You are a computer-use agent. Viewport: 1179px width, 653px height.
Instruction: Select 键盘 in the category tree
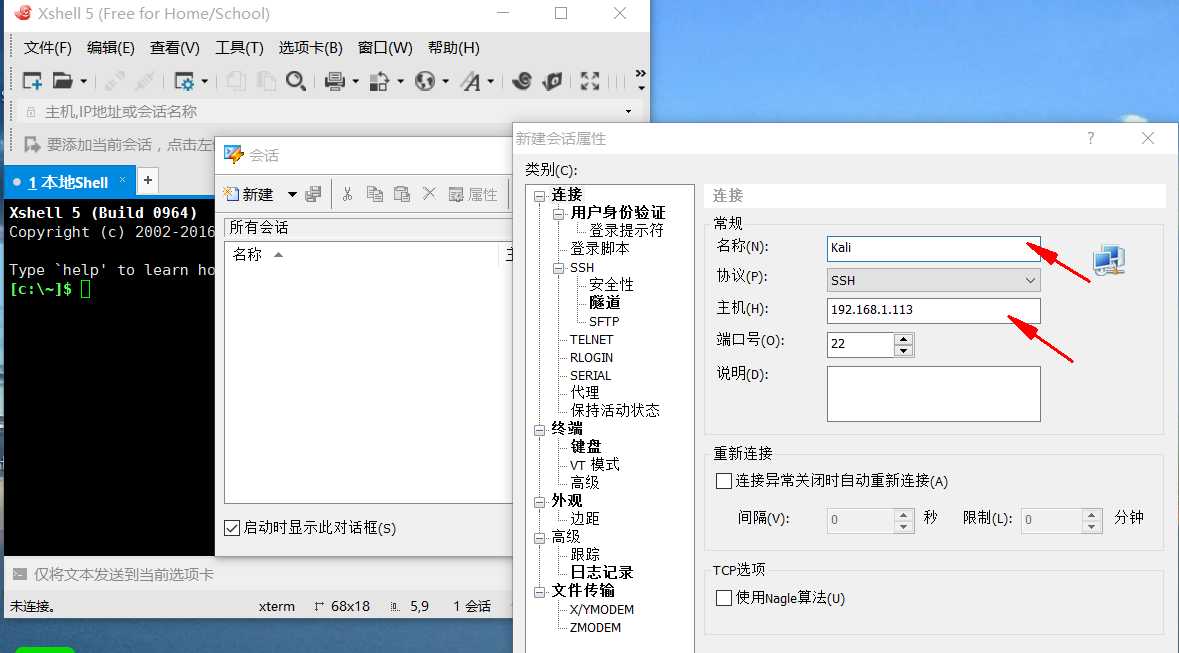[586, 447]
